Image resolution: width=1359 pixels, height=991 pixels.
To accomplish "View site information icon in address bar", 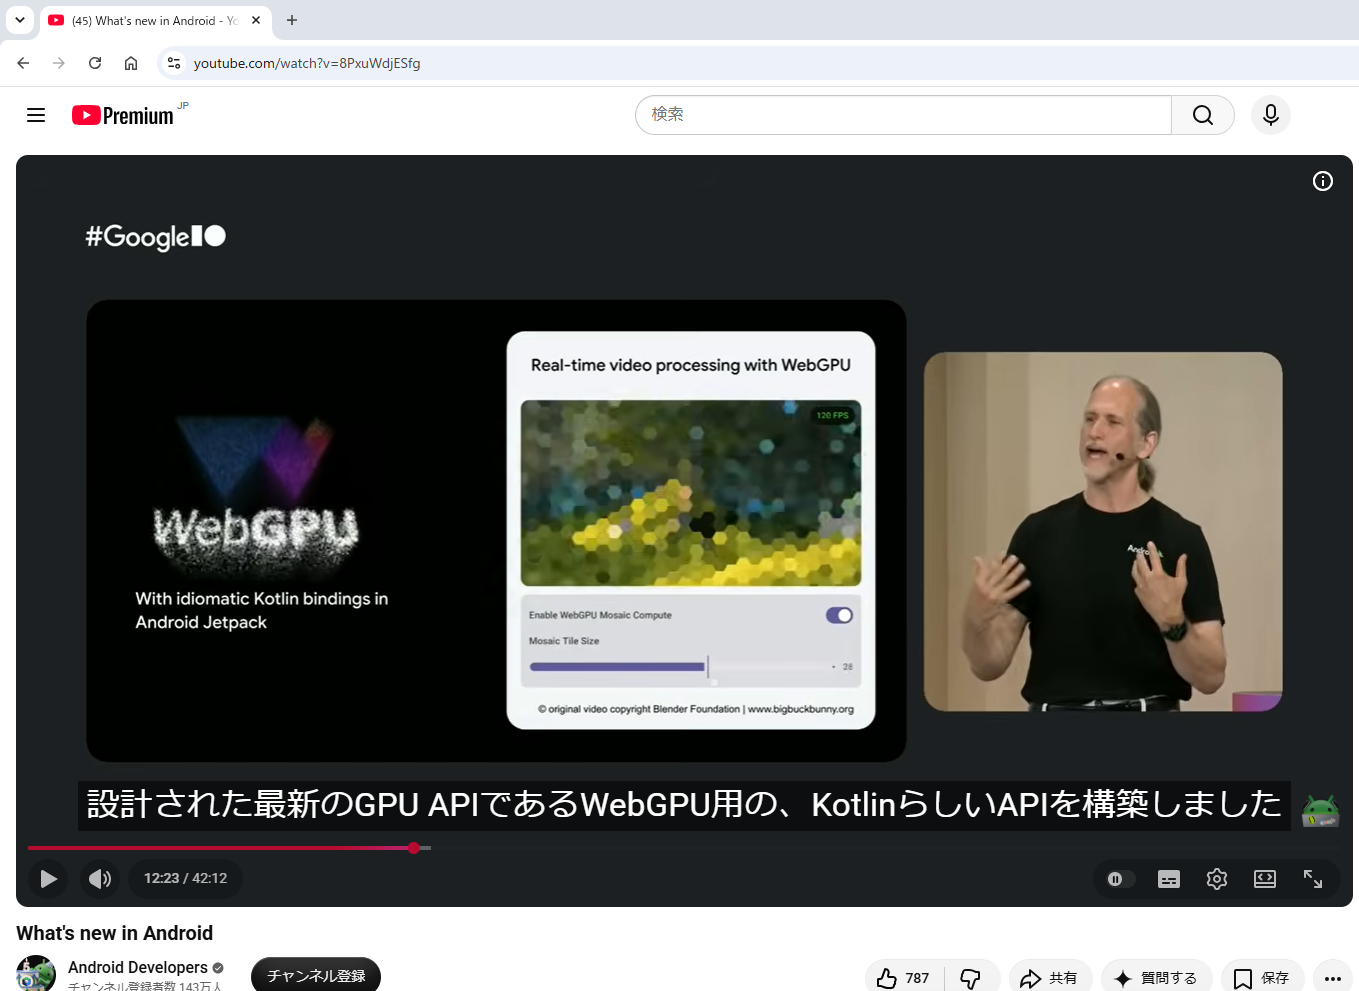I will point(174,63).
